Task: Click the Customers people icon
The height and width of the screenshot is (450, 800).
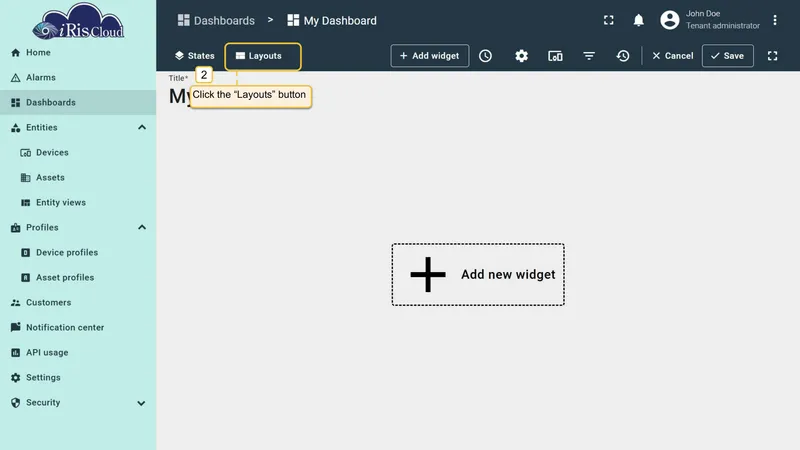Action: pos(15,303)
